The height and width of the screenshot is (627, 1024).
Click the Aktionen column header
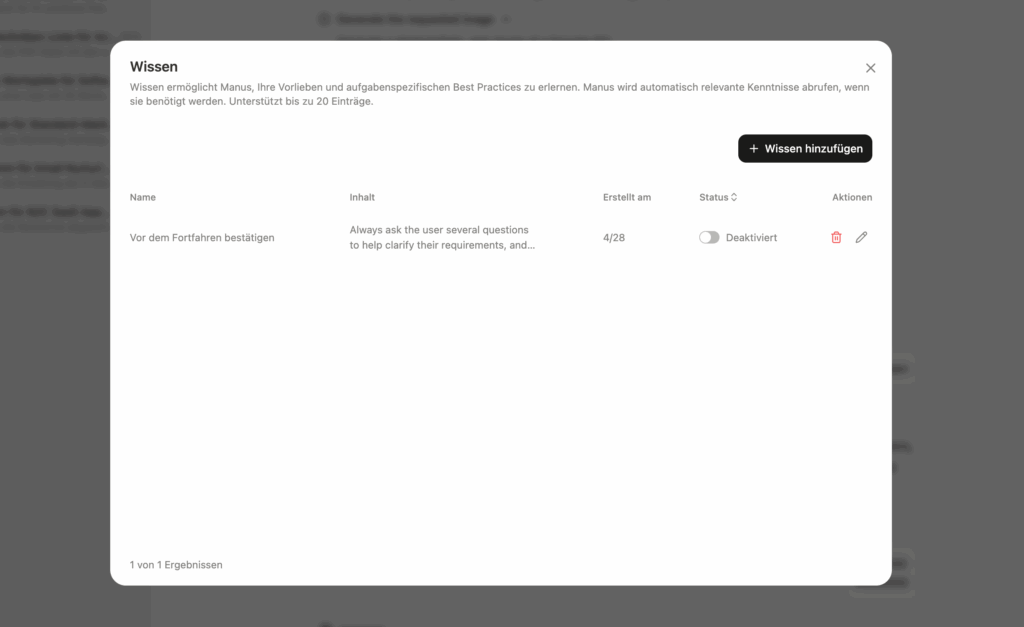click(x=851, y=197)
